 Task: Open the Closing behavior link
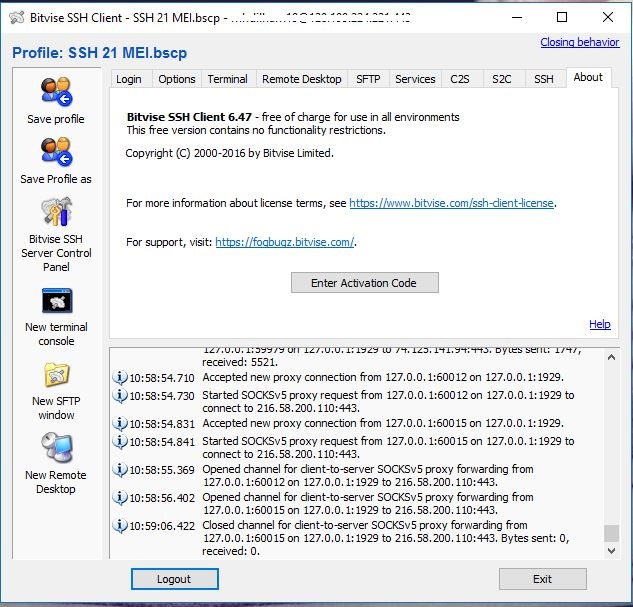(x=580, y=42)
